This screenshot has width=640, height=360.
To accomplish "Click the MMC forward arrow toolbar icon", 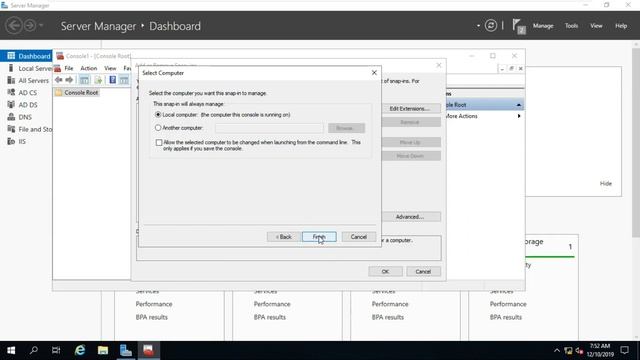I will coord(69,80).
